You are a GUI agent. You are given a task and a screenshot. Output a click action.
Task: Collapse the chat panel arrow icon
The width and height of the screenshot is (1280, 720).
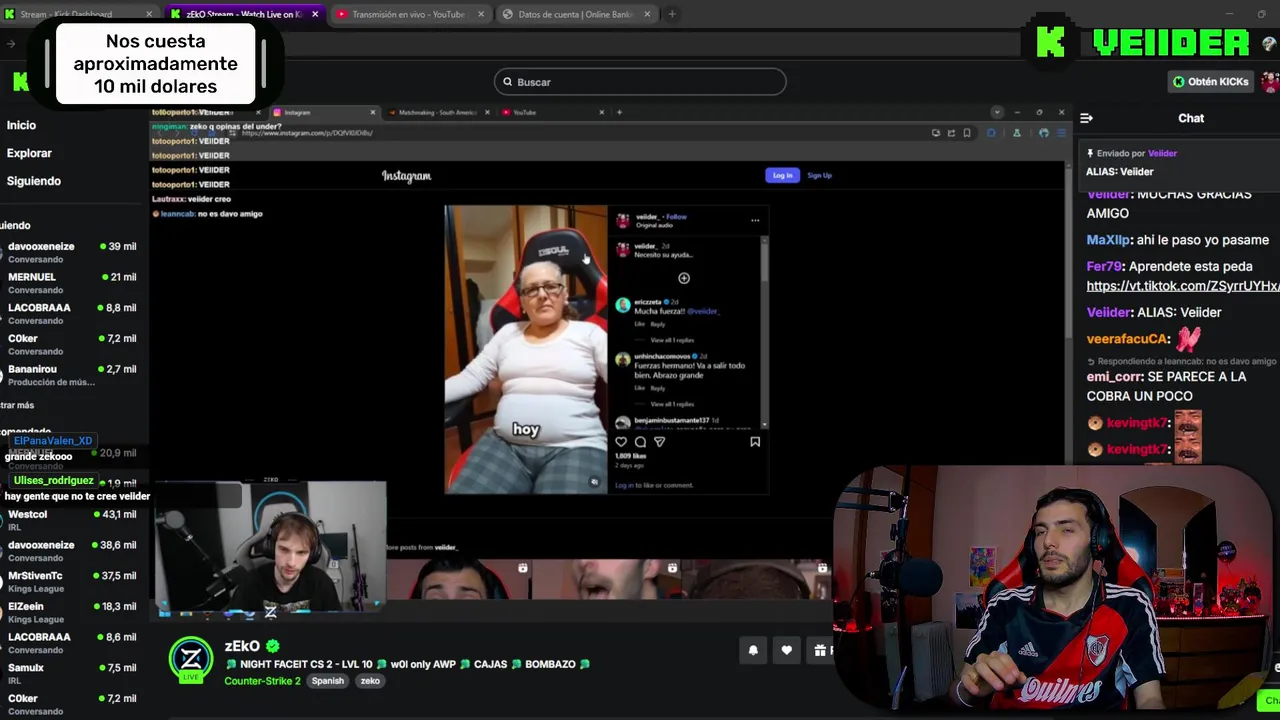click(x=1086, y=118)
